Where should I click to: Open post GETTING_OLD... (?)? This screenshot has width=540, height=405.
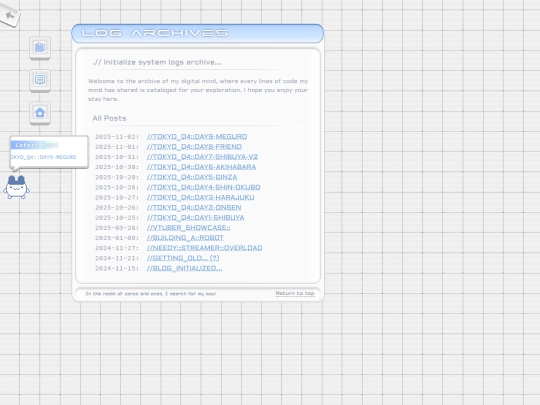(x=183, y=258)
